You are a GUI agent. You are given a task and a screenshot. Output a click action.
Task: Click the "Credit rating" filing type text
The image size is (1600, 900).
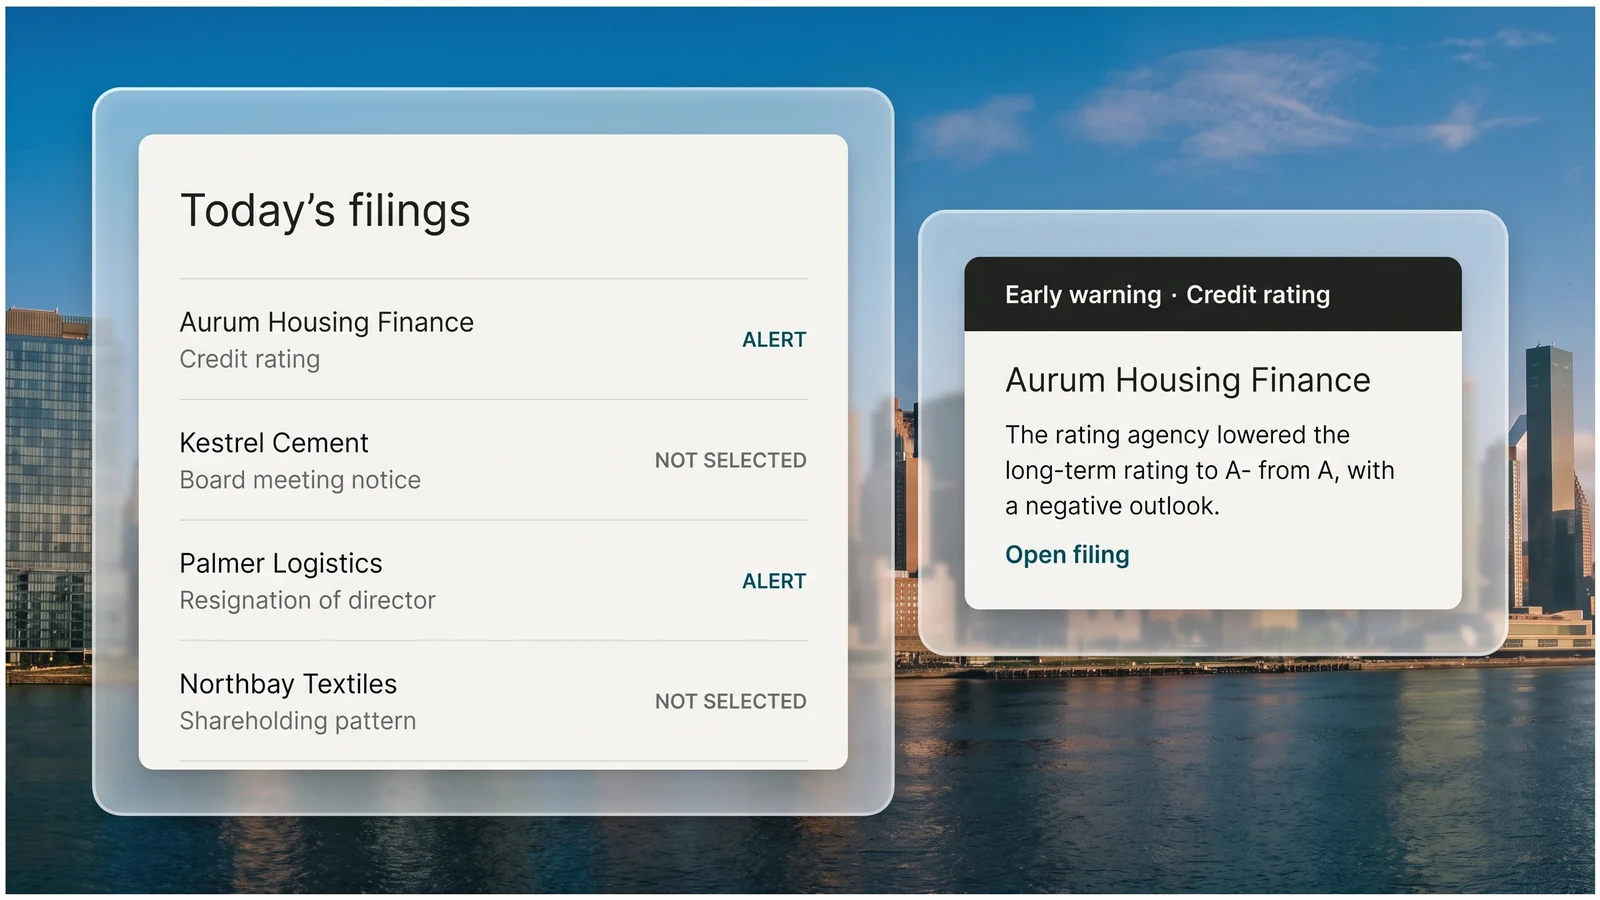250,359
